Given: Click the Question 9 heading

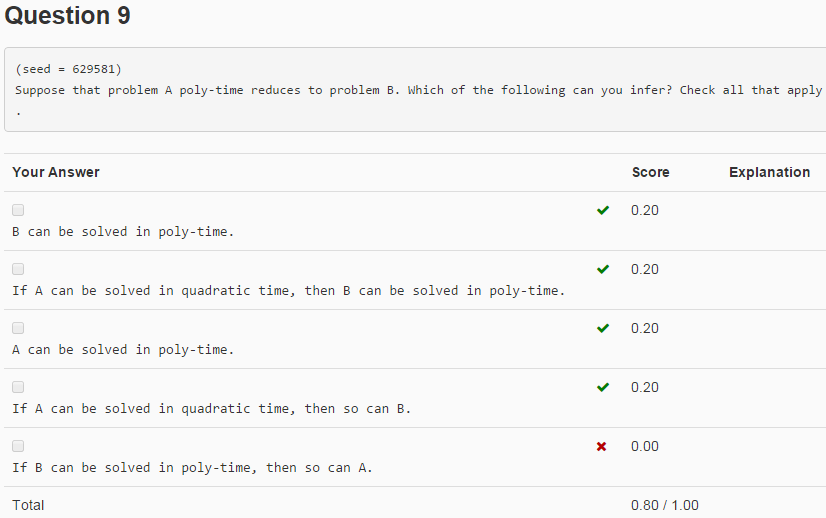Looking at the screenshot, I should pos(67,15).
